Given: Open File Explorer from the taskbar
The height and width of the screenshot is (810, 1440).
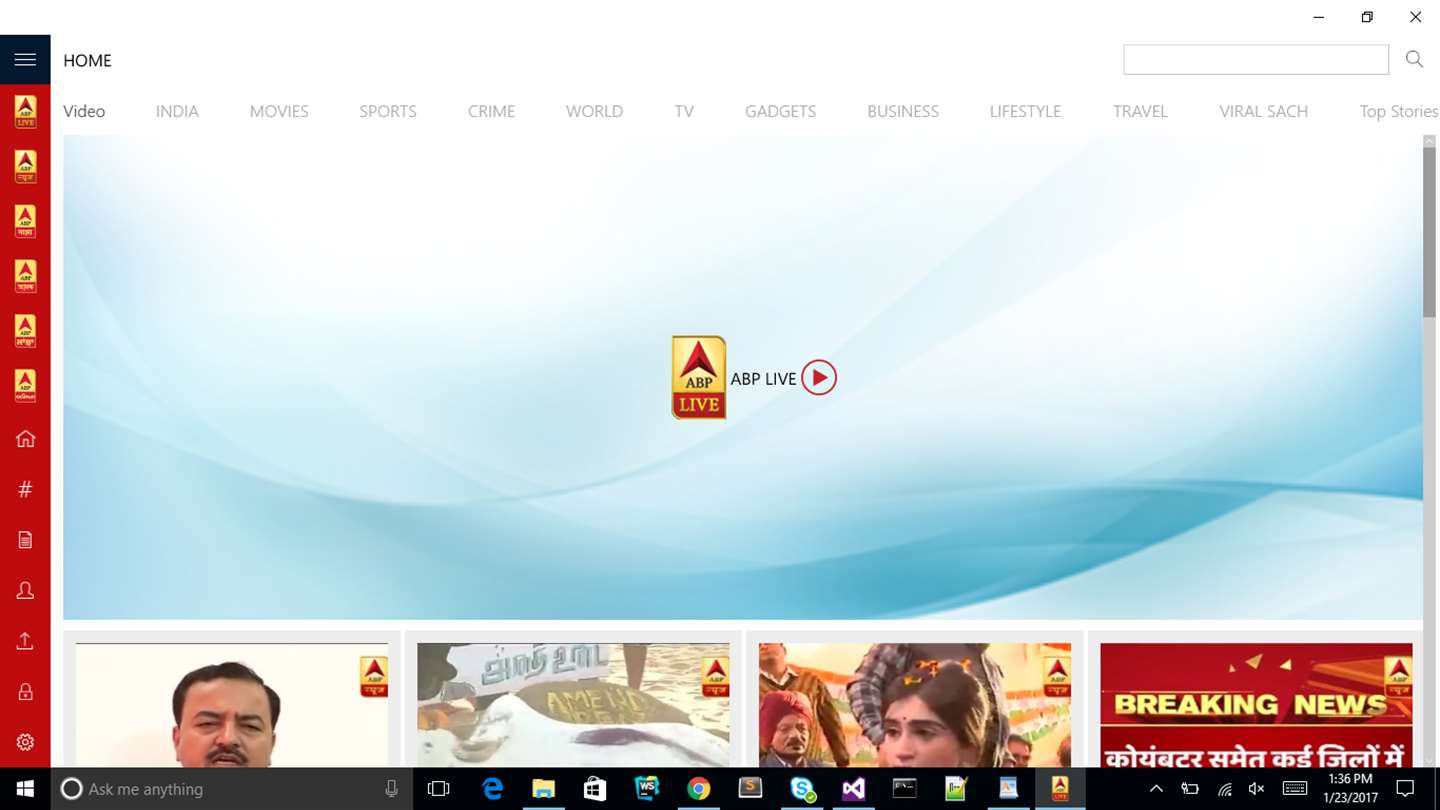Looking at the screenshot, I should pos(543,789).
